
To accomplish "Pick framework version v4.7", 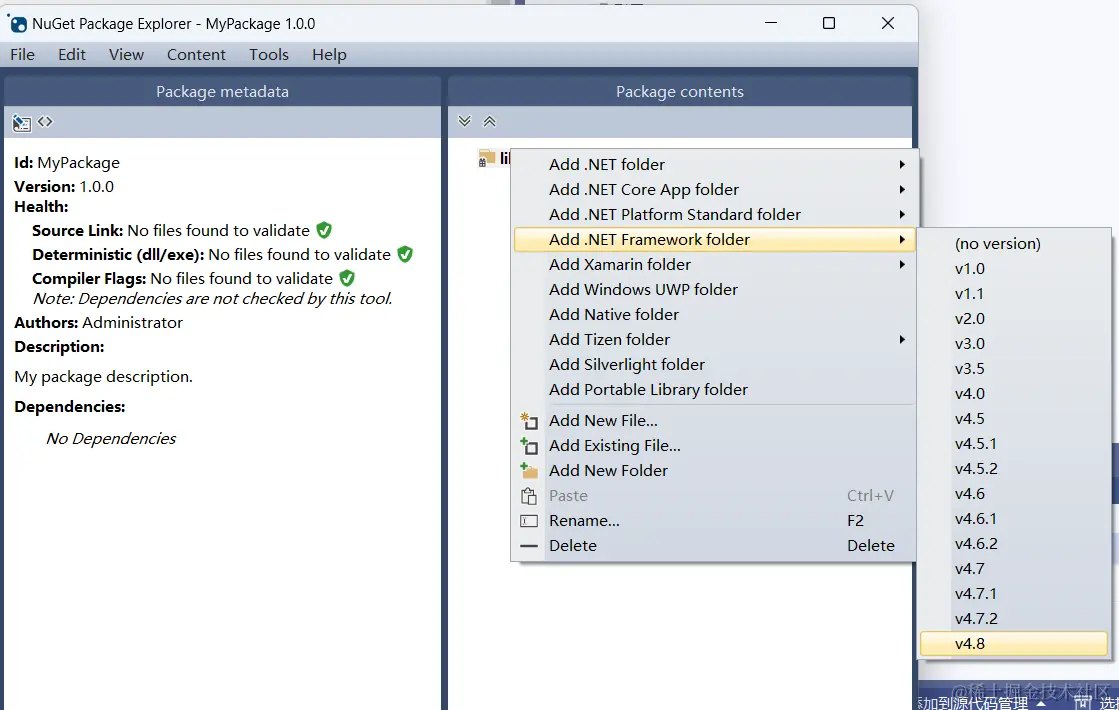I will [1014, 569].
